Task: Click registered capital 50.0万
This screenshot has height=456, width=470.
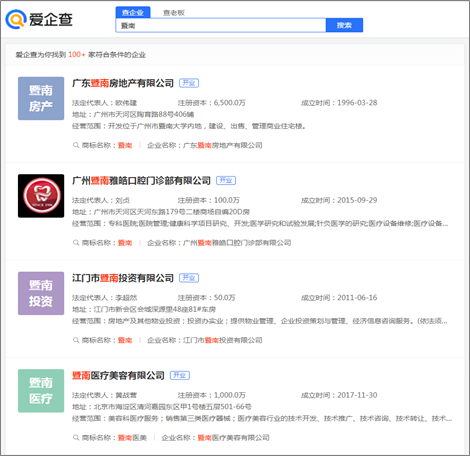Action: pos(225,298)
